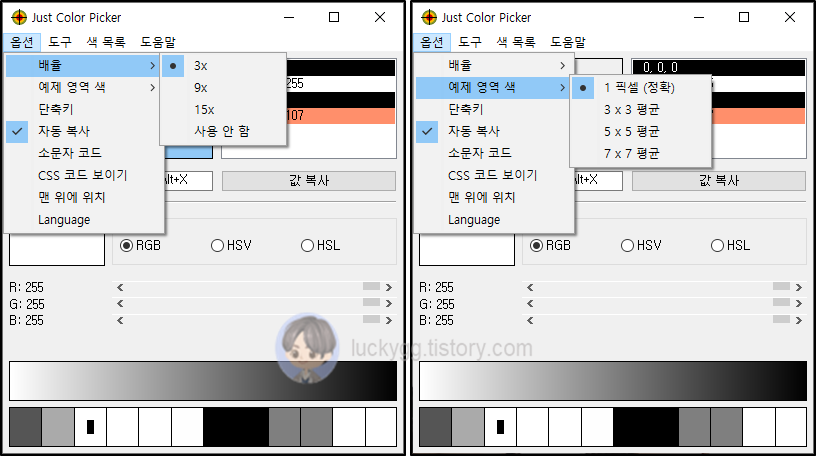This screenshot has width=816, height=456.
Task: Click 맨 위에 위치 in right window menu
Action: coord(493,197)
